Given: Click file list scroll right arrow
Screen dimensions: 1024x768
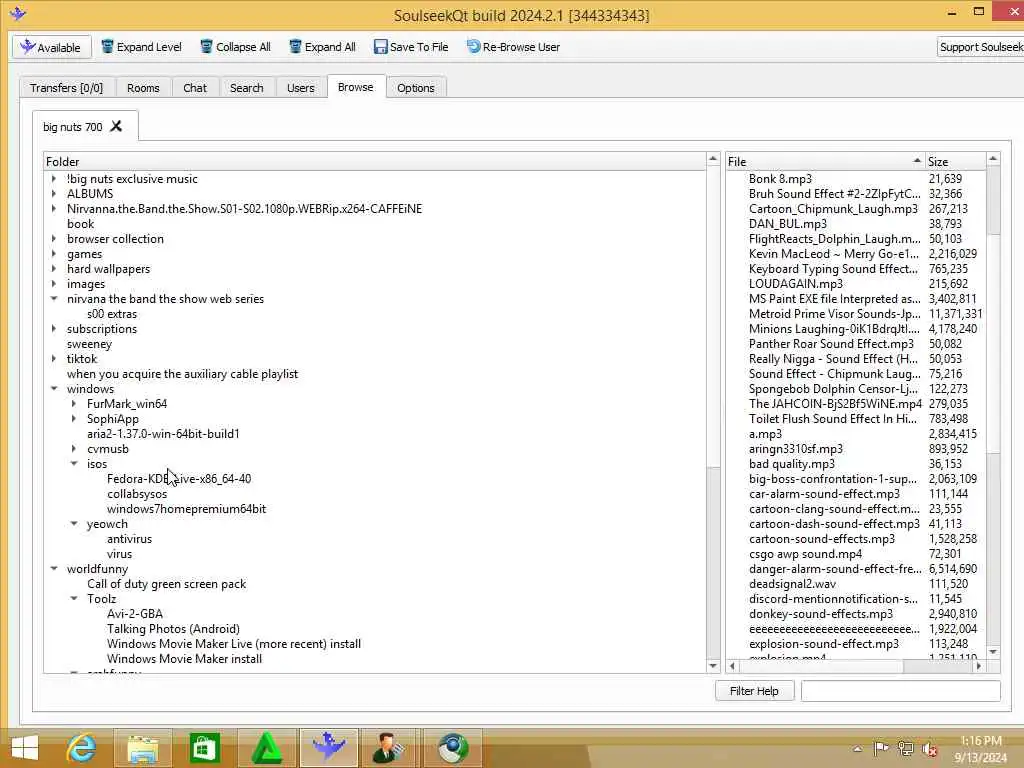Looking at the screenshot, I should [x=978, y=666].
